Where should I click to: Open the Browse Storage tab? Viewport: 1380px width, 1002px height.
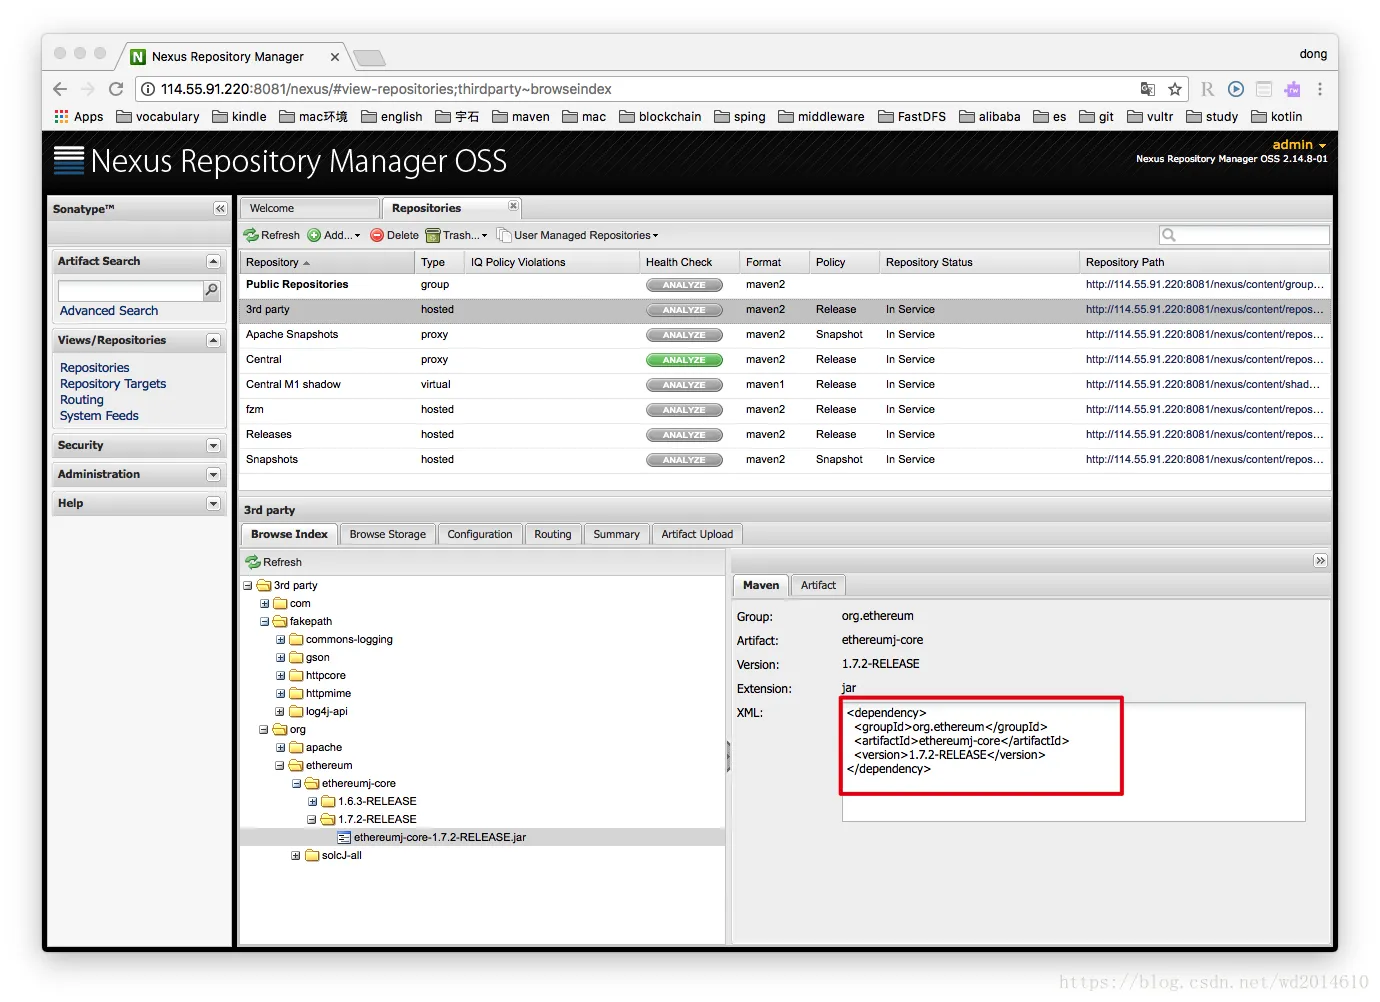point(387,534)
